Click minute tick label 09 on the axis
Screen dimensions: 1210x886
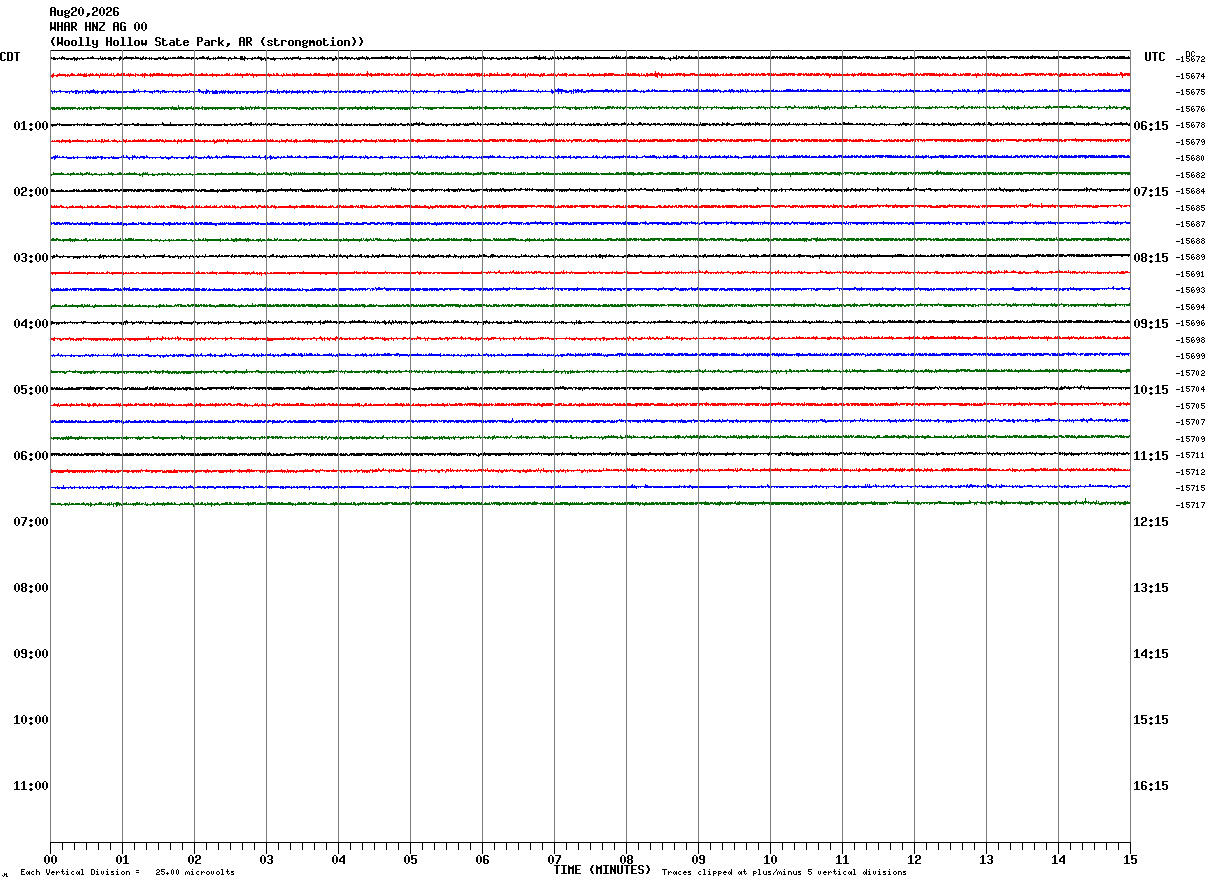pos(698,859)
